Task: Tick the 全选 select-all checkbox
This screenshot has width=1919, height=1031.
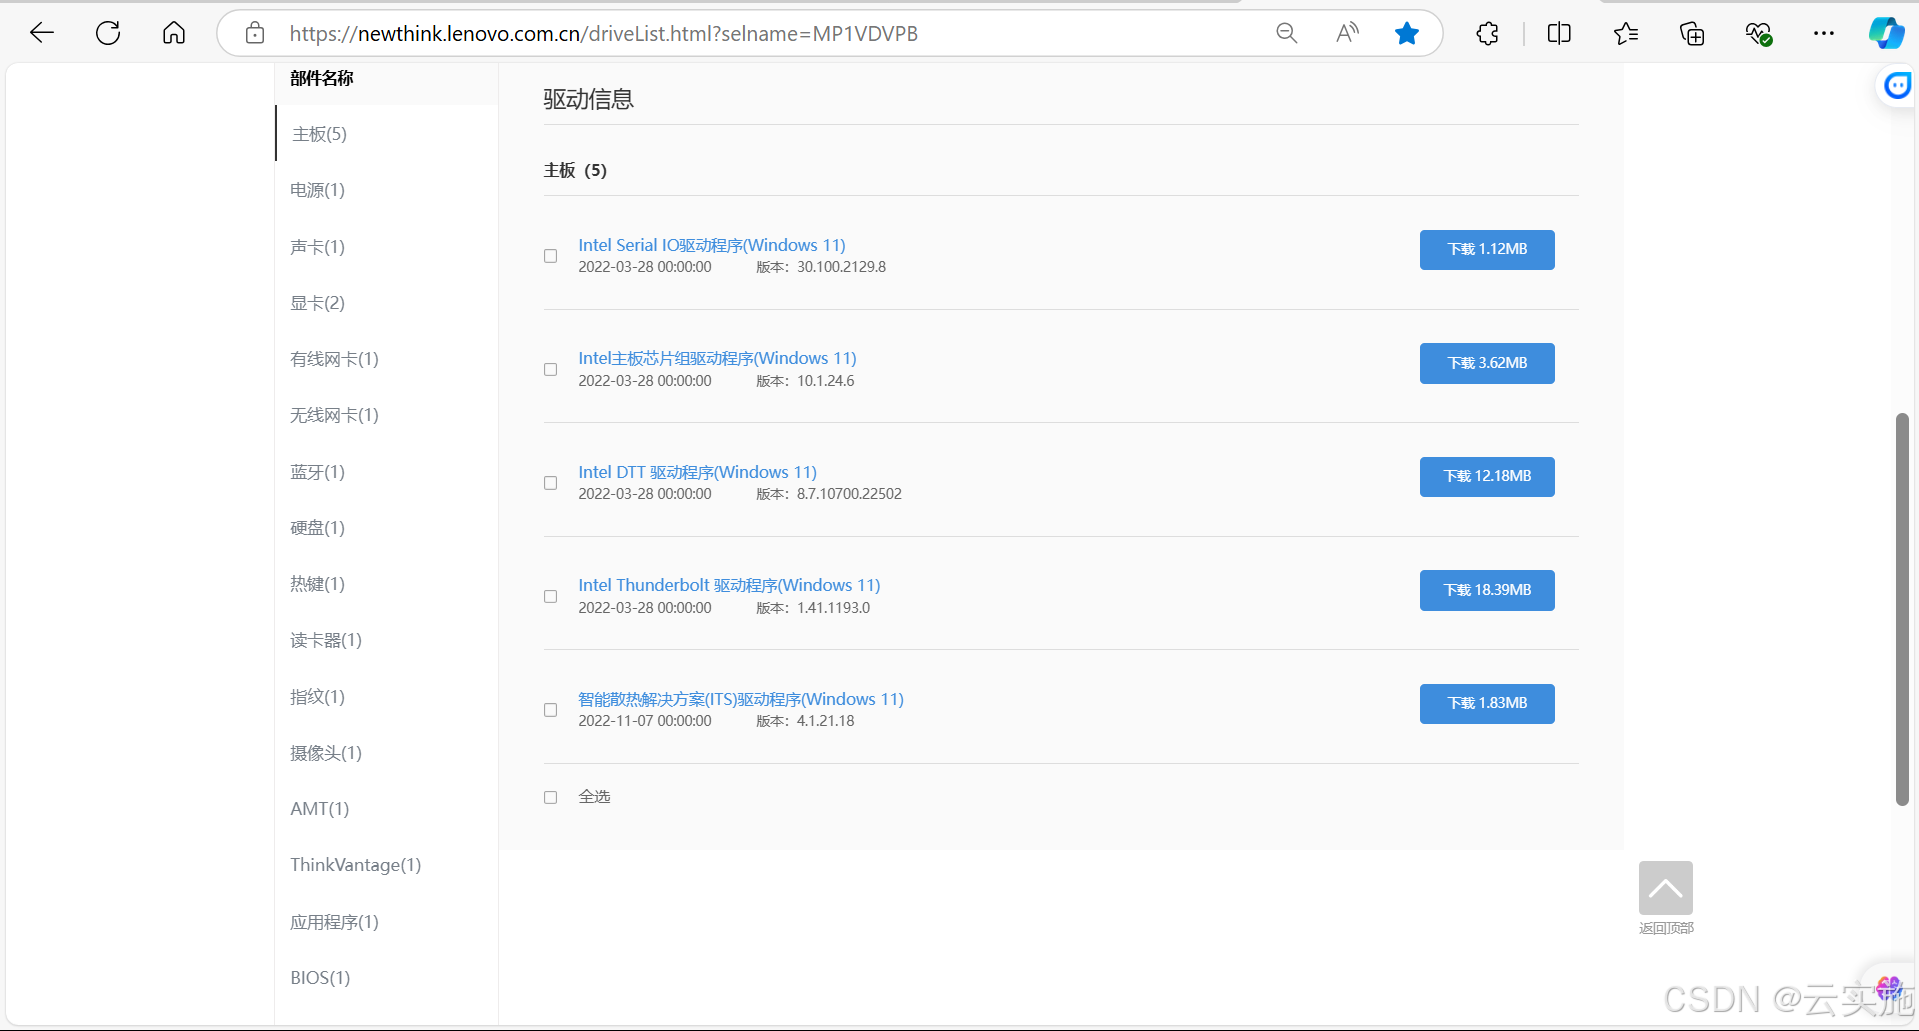Action: [x=550, y=798]
